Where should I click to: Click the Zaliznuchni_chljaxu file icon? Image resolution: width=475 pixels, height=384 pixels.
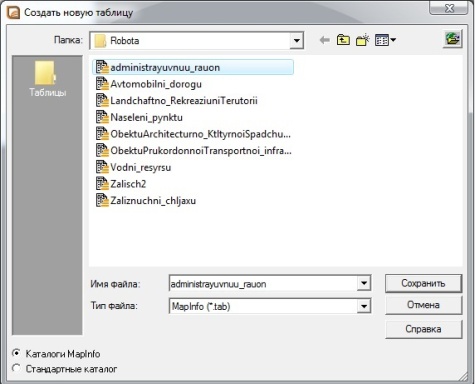click(102, 200)
